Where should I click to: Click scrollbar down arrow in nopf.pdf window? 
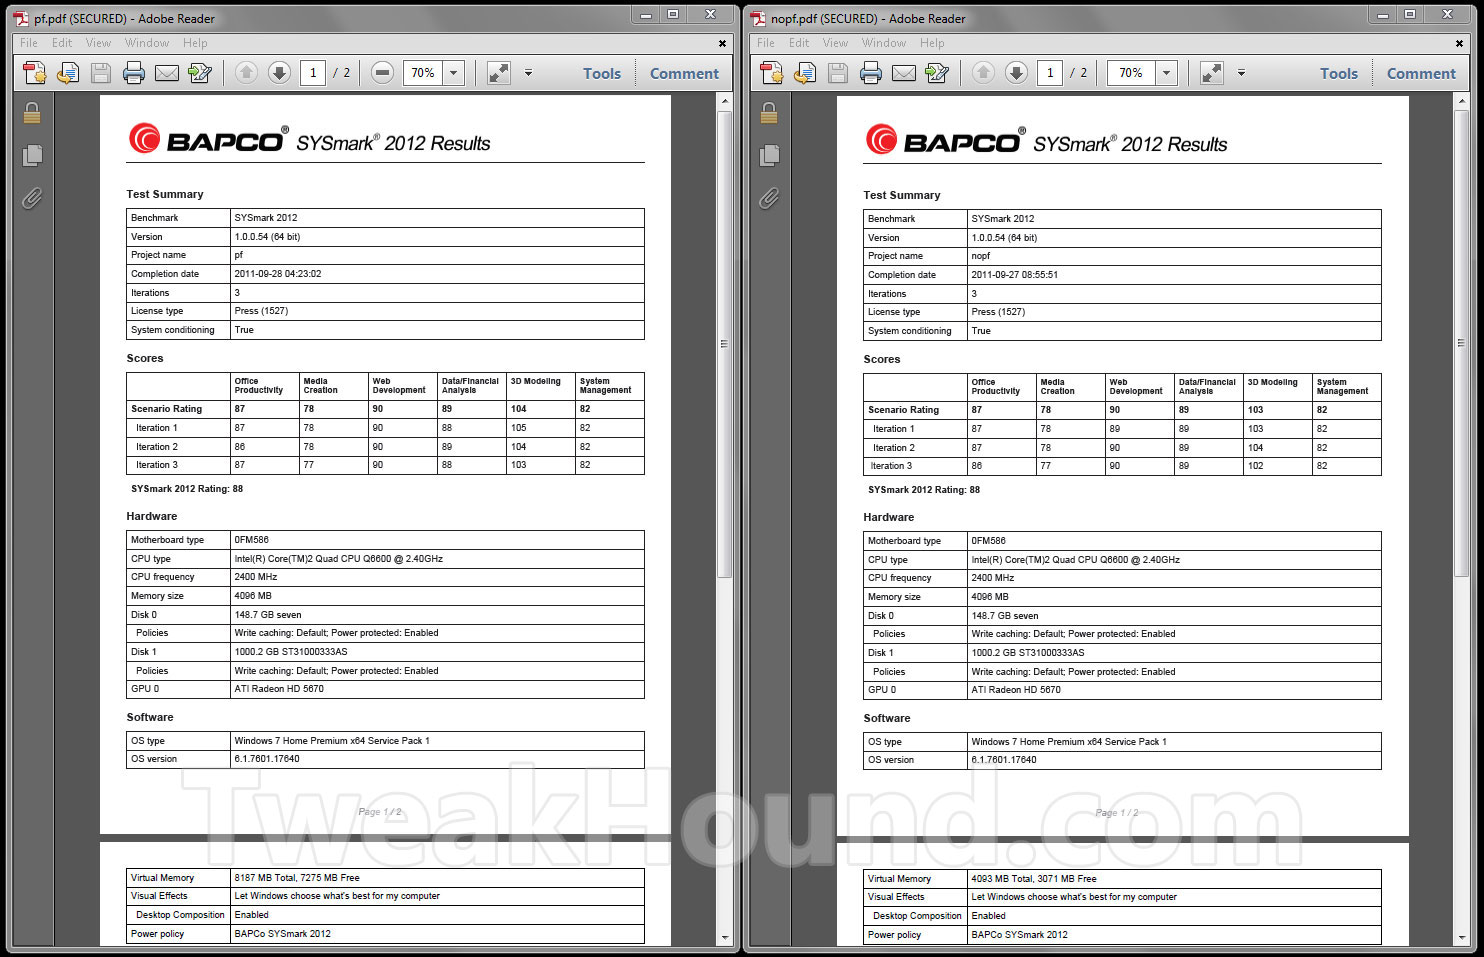pyautogui.click(x=1461, y=938)
